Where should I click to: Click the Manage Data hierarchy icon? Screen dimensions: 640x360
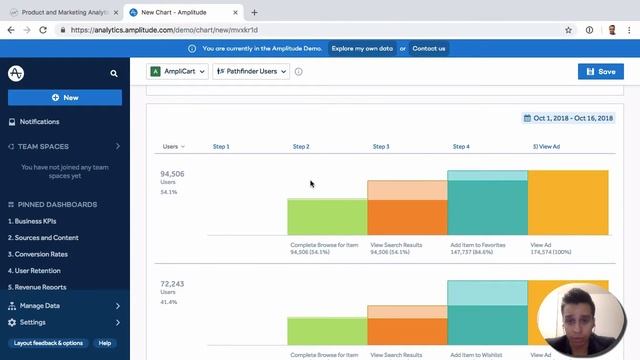[12, 306]
